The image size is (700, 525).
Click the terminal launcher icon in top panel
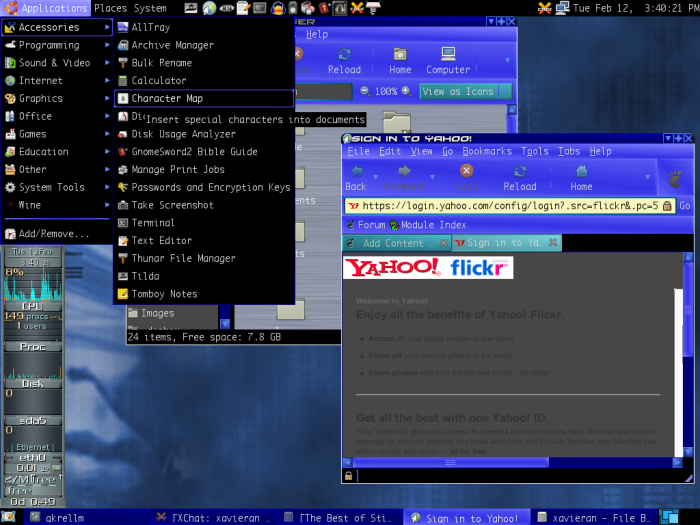260,8
